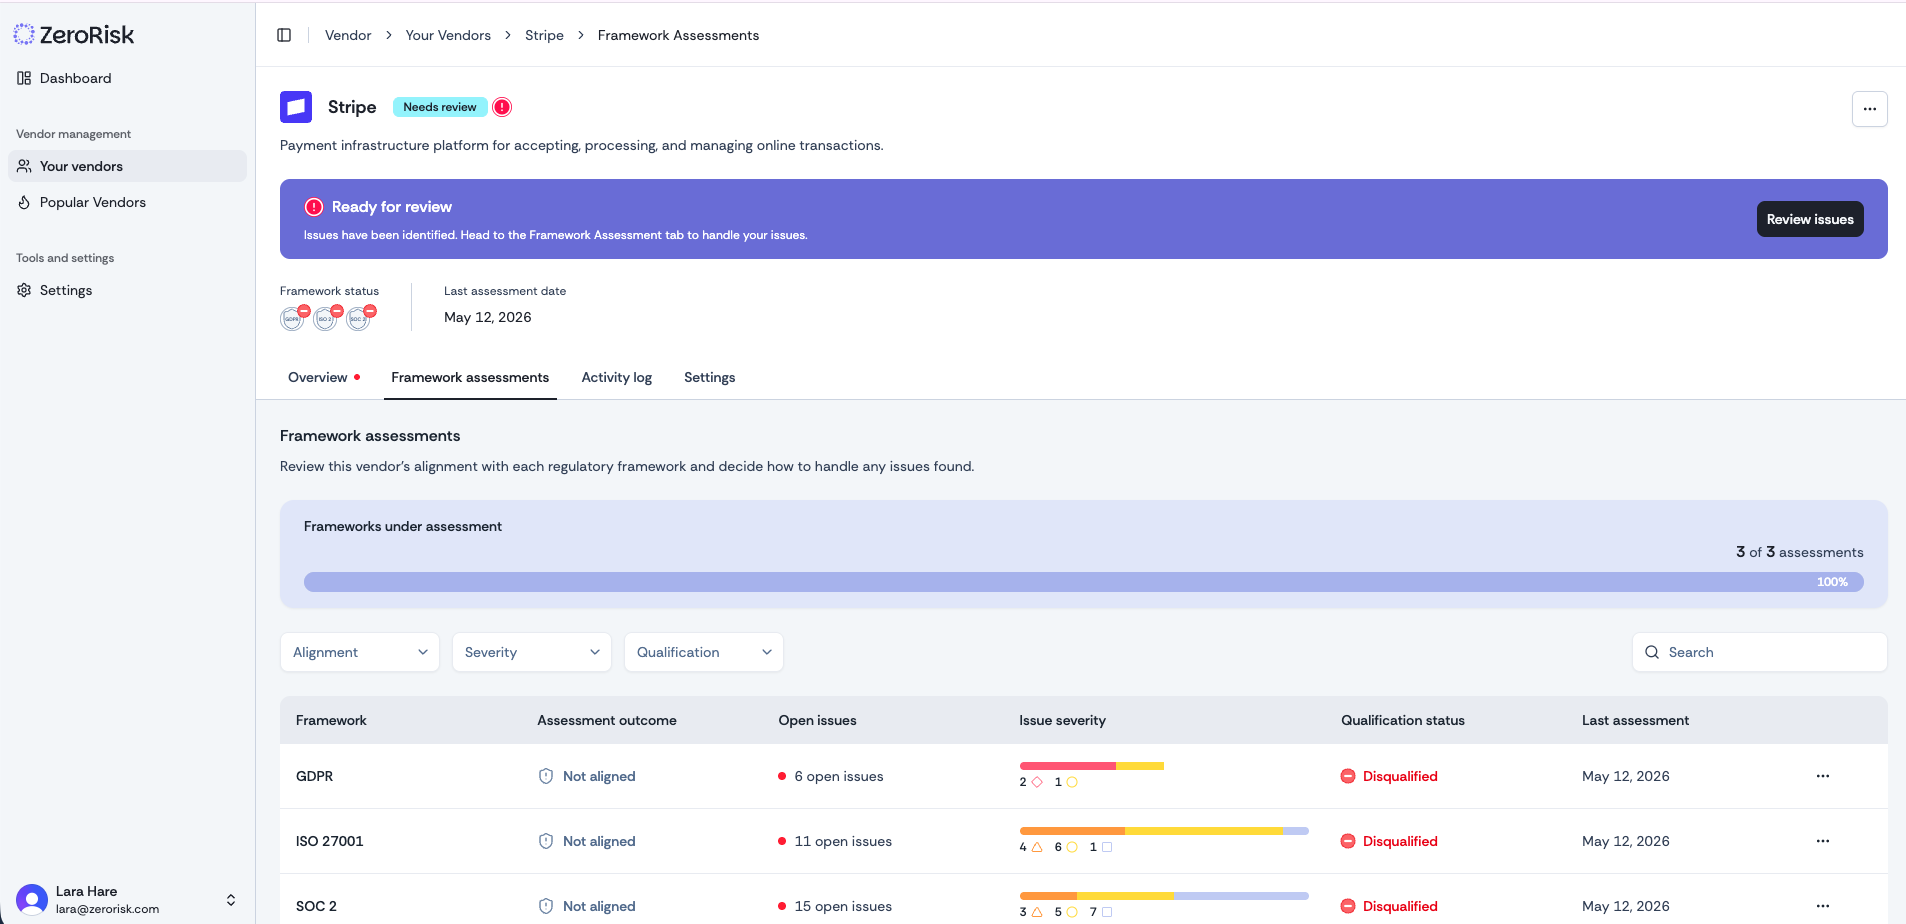Click SOC 2 framework status badge
This screenshot has height=924, width=1906.
(x=359, y=318)
